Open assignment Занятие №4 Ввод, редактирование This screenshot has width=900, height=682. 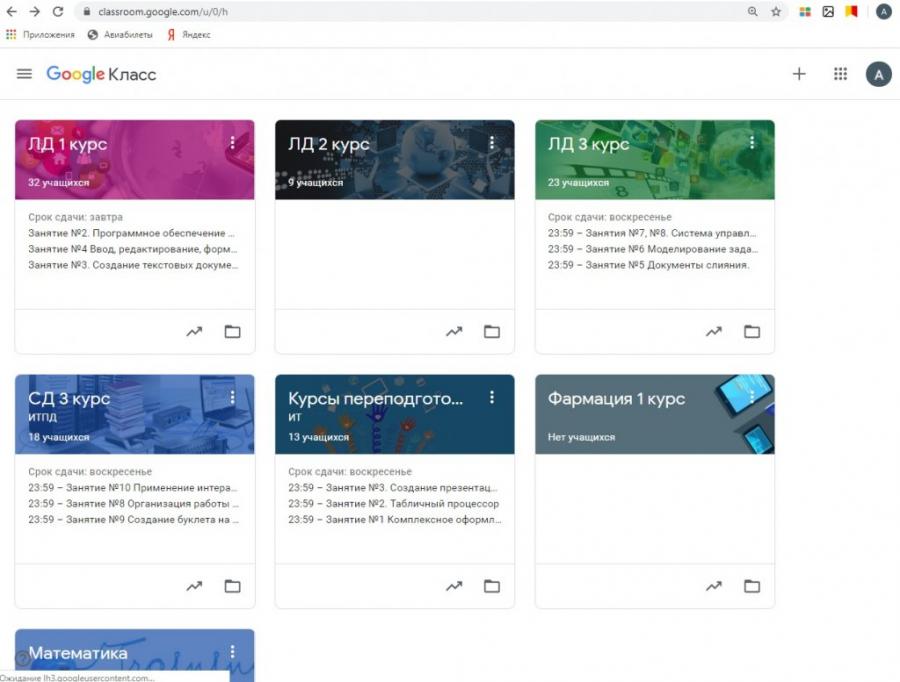(x=133, y=249)
